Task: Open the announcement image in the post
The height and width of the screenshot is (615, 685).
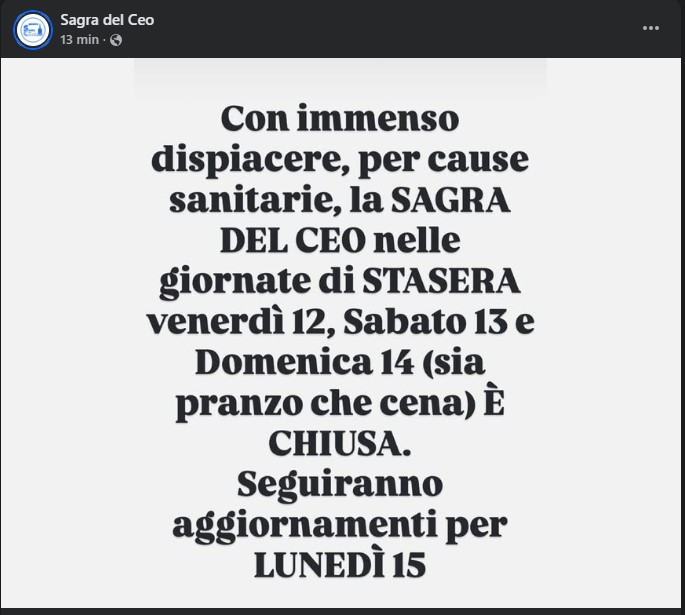Action: pyautogui.click(x=340, y=333)
